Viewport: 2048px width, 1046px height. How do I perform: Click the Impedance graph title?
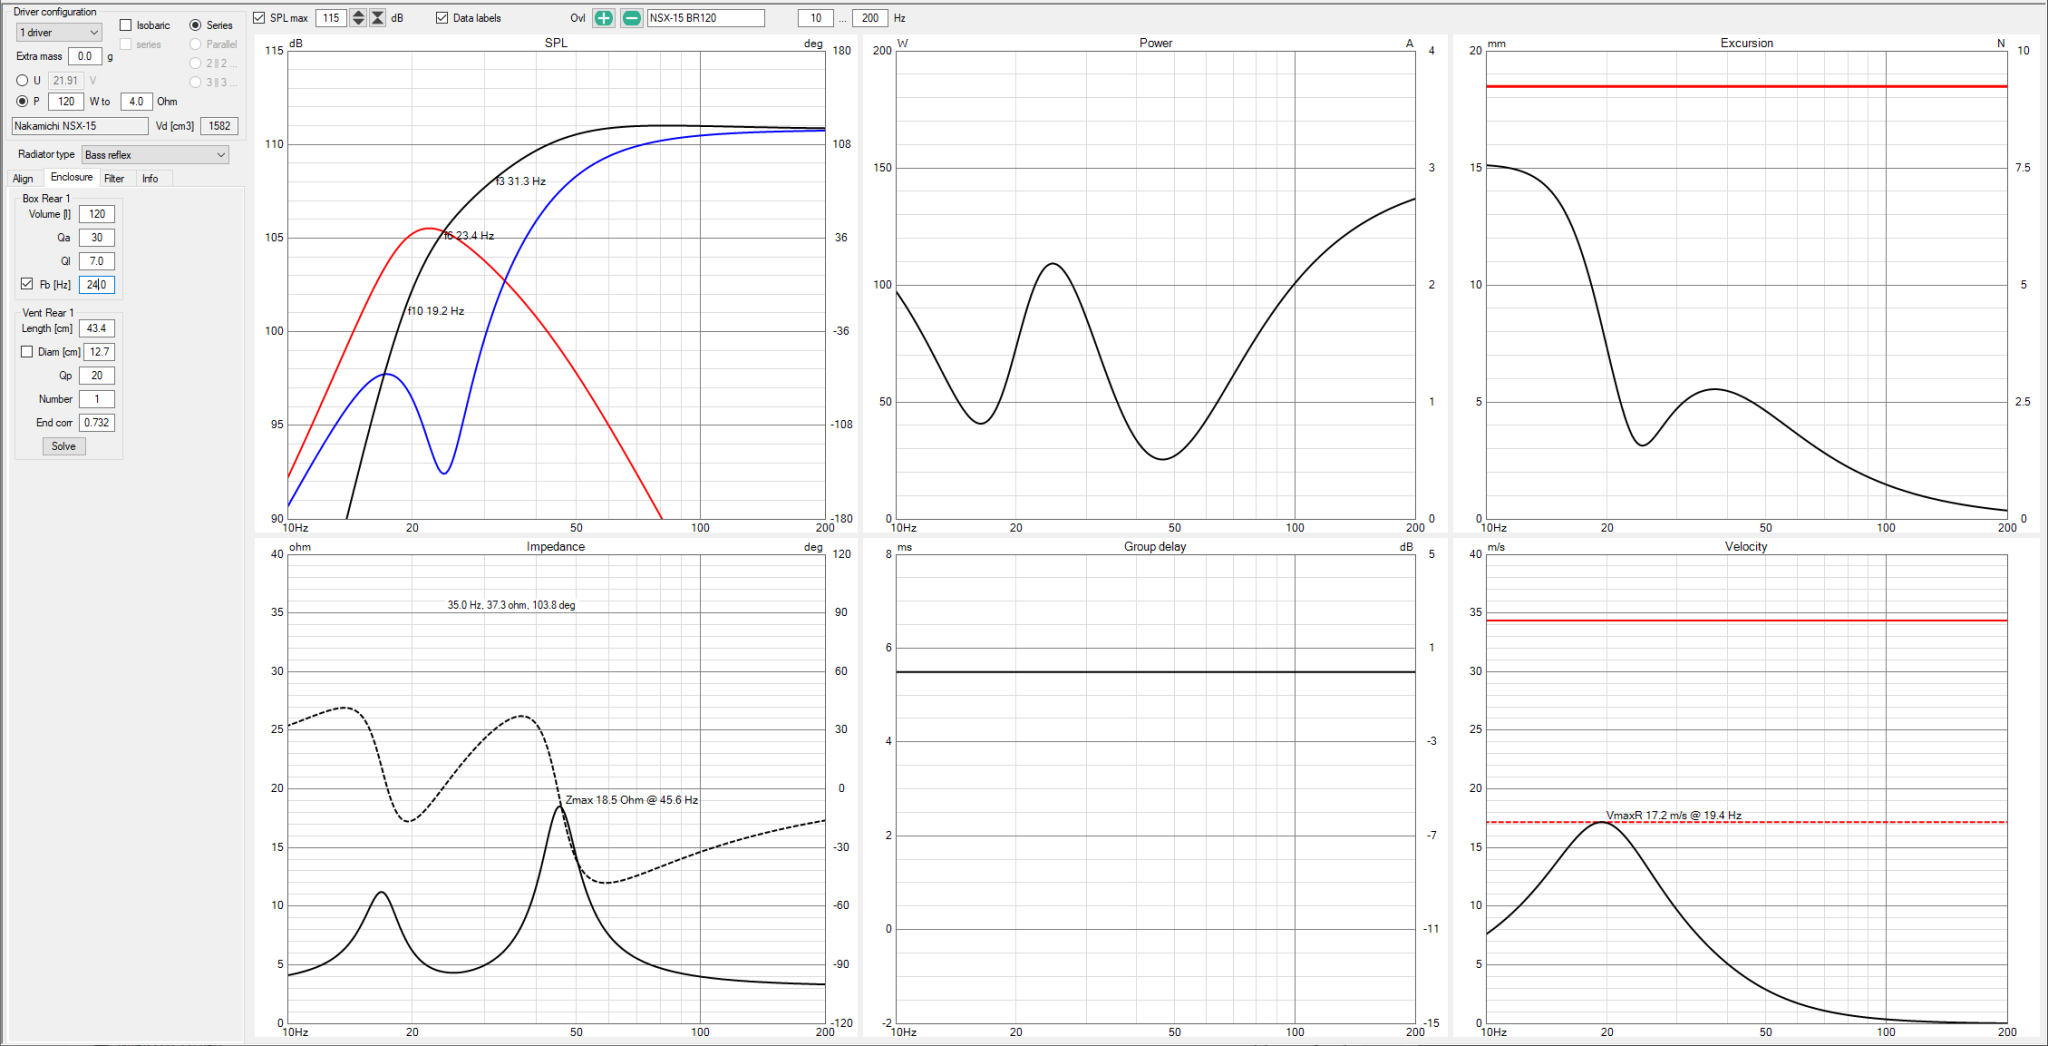click(x=556, y=547)
